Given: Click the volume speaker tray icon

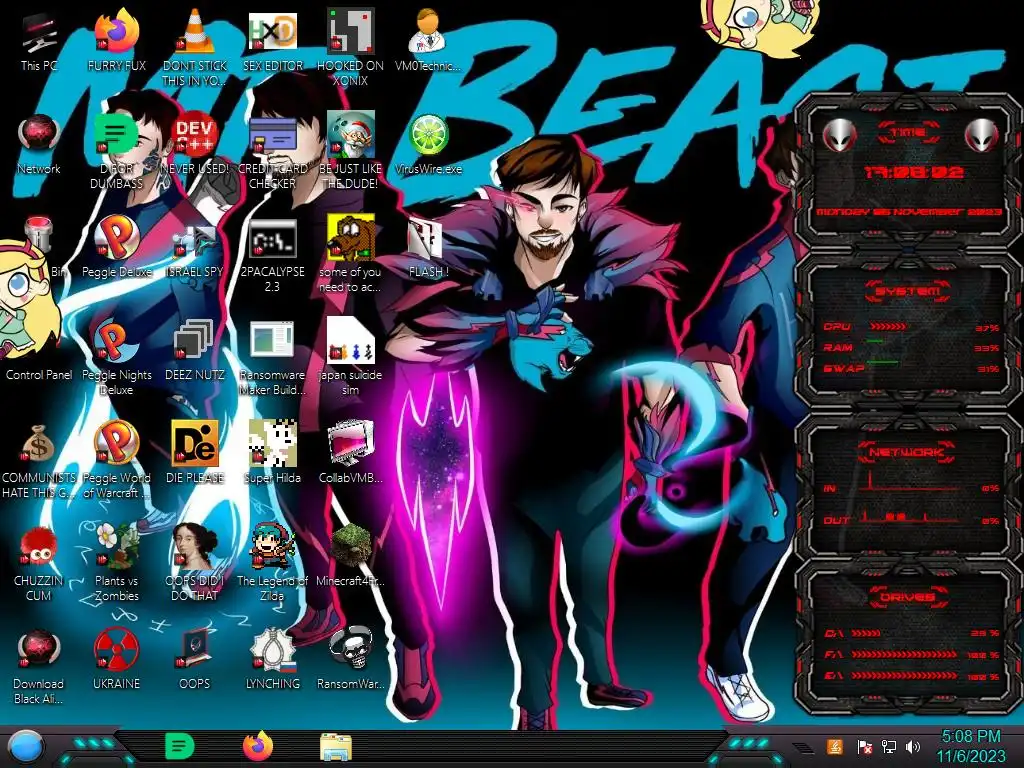Looking at the screenshot, I should 913,746.
